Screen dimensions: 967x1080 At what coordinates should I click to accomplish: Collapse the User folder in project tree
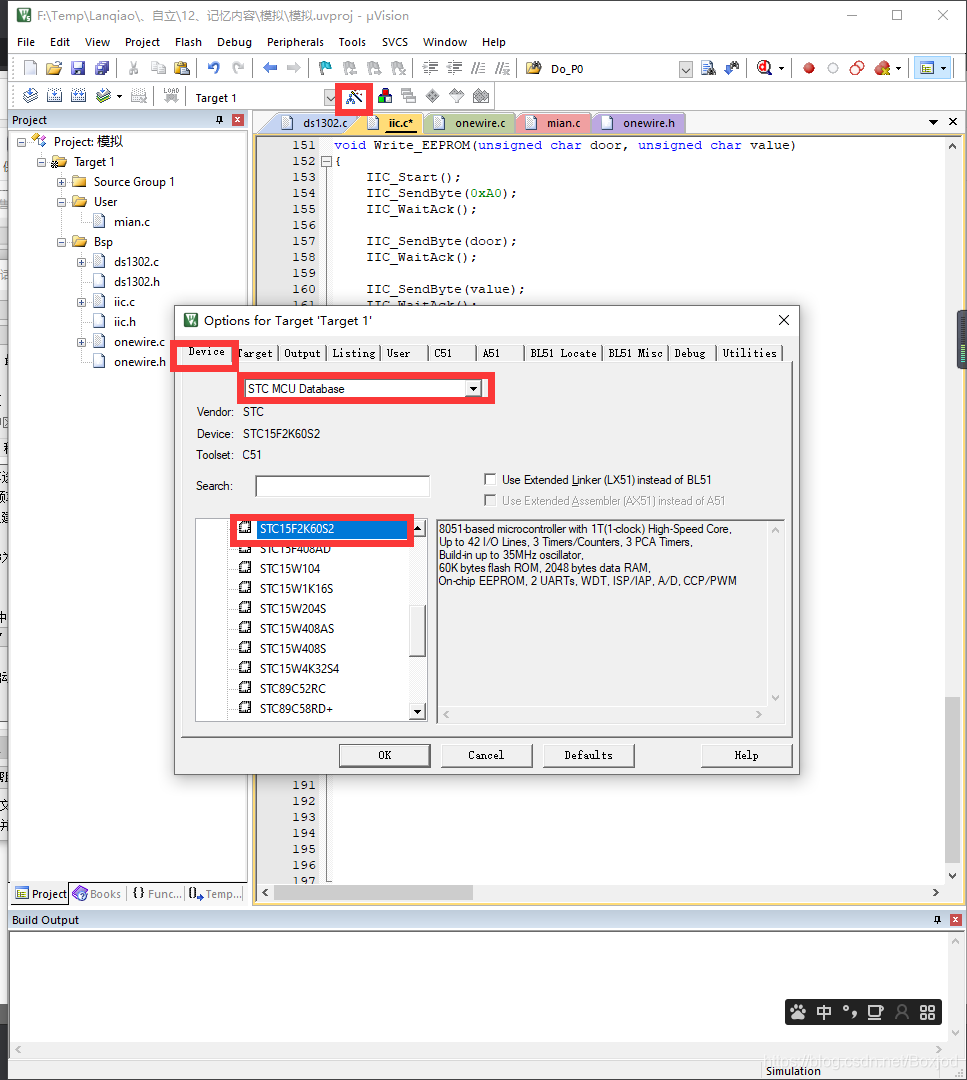[x=61, y=202]
